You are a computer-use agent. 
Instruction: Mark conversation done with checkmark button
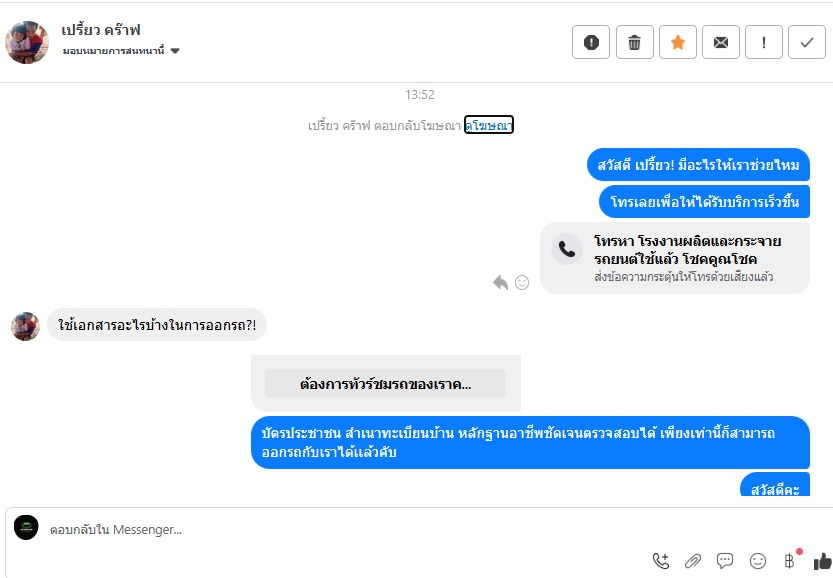pyautogui.click(x=806, y=42)
